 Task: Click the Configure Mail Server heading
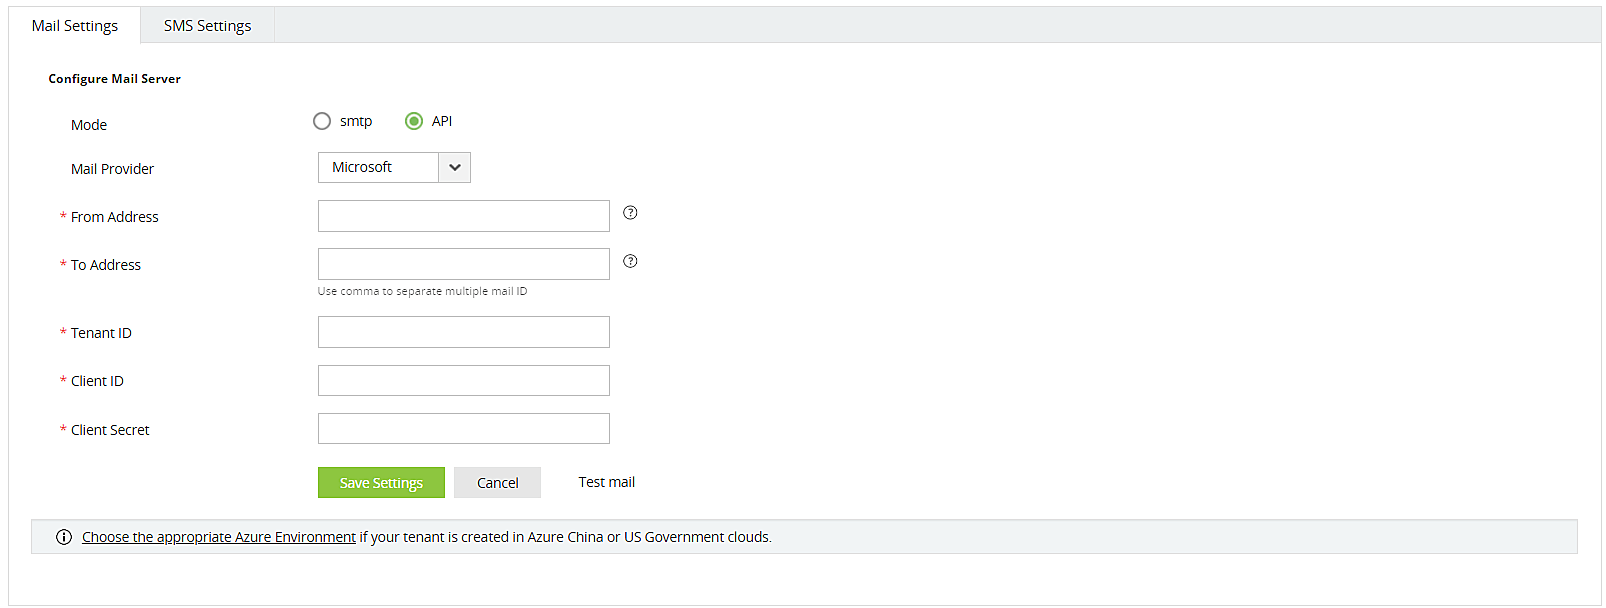[114, 78]
